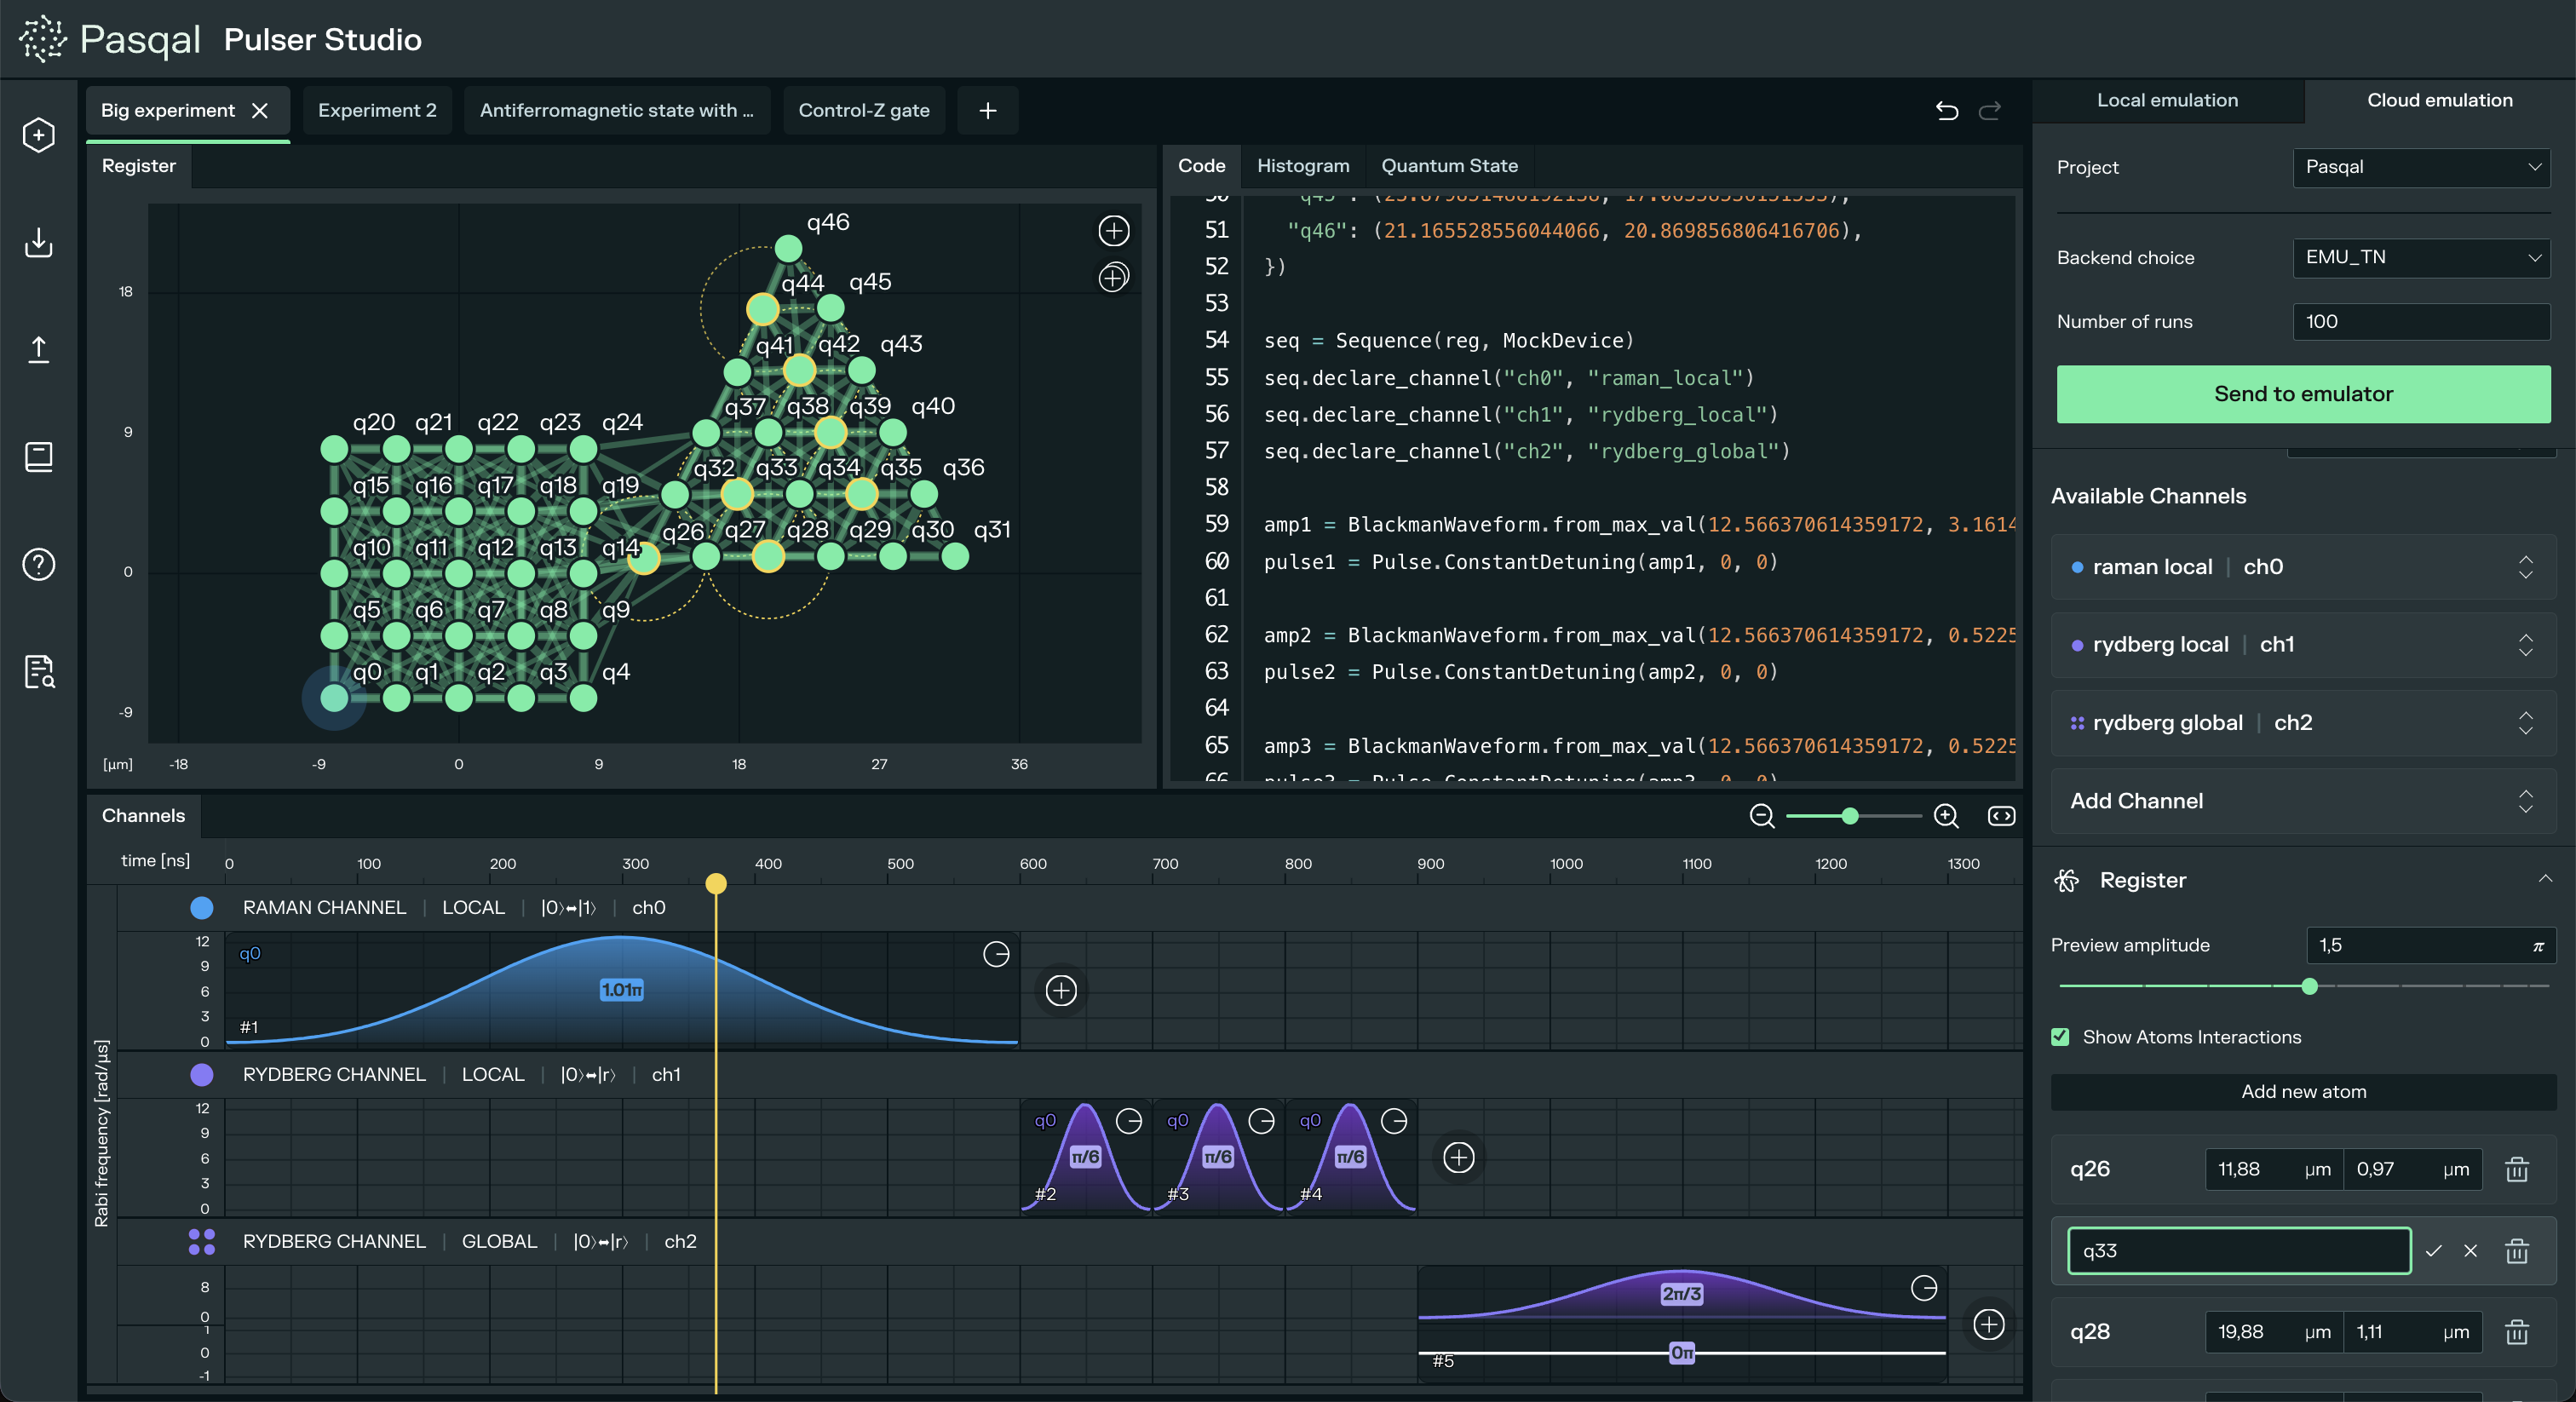The width and height of the screenshot is (2576, 1402).
Task: Click add pulse plus on Raman channel
Action: 1061,990
